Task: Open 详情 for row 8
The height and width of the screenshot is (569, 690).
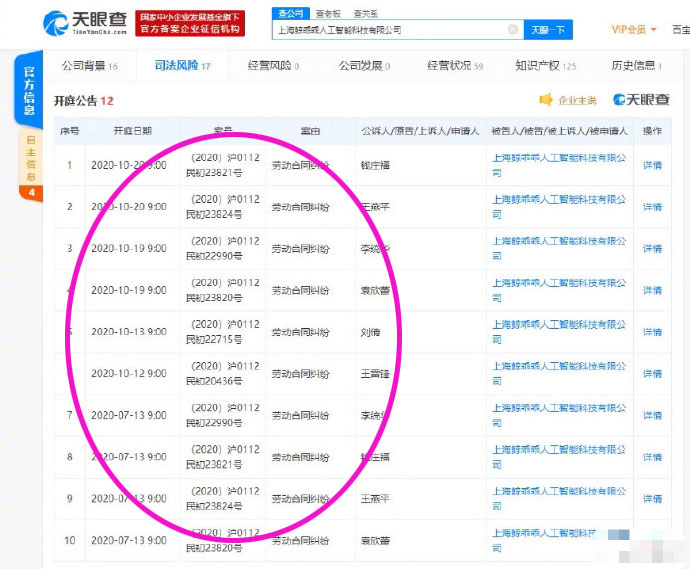Action: coord(652,457)
